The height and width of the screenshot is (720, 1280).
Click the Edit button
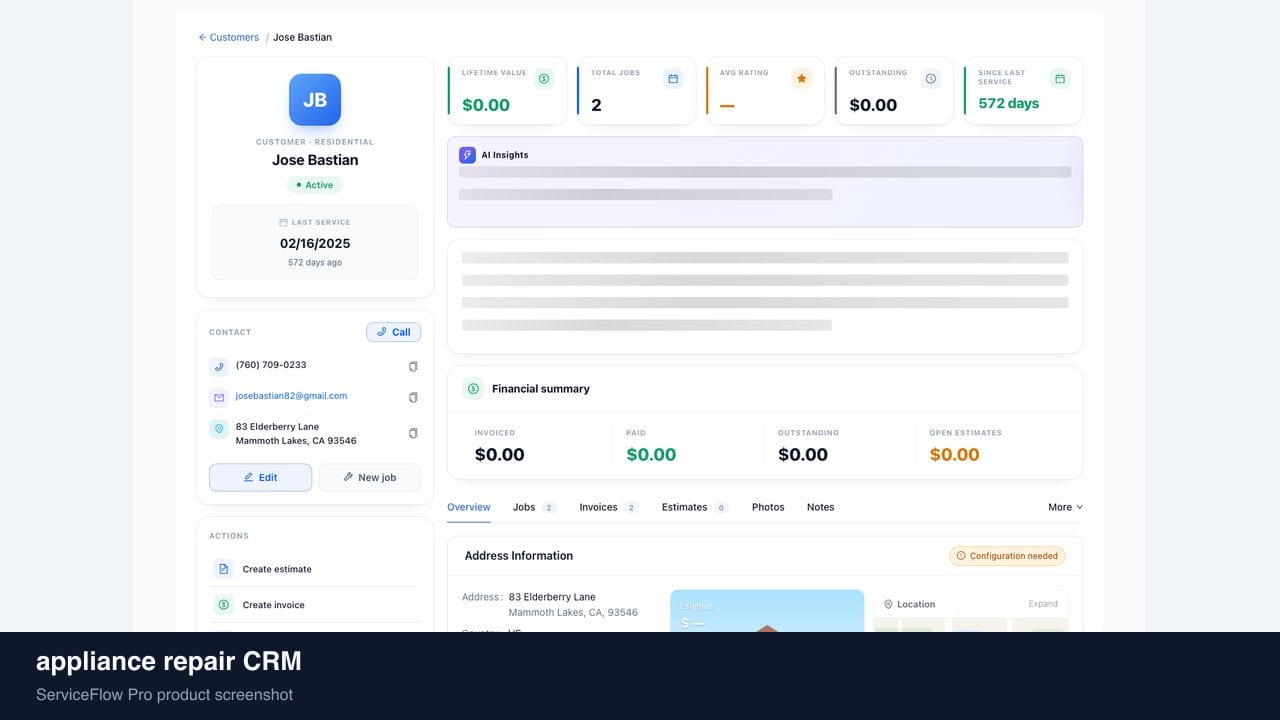point(260,477)
